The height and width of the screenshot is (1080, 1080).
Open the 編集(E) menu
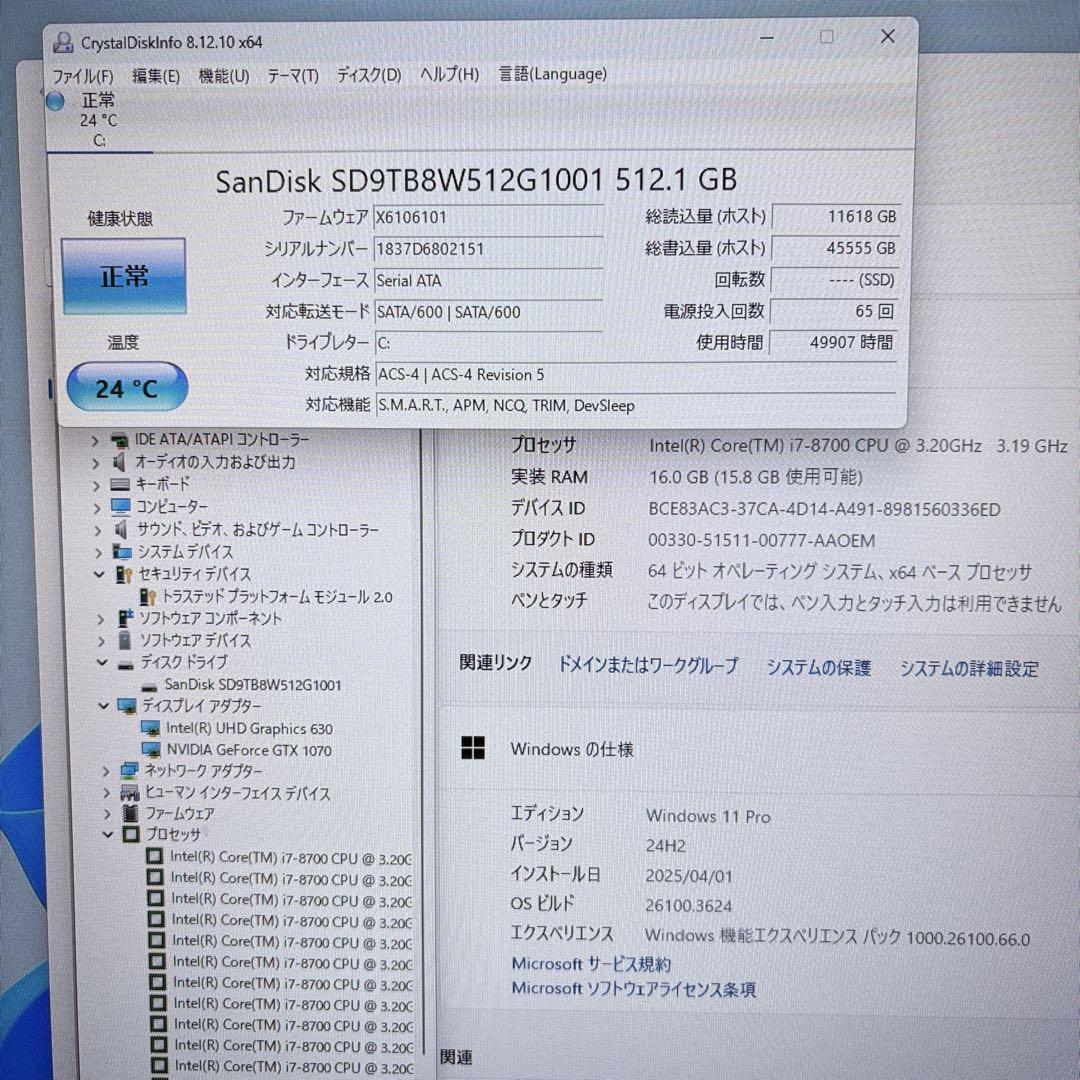pos(156,75)
